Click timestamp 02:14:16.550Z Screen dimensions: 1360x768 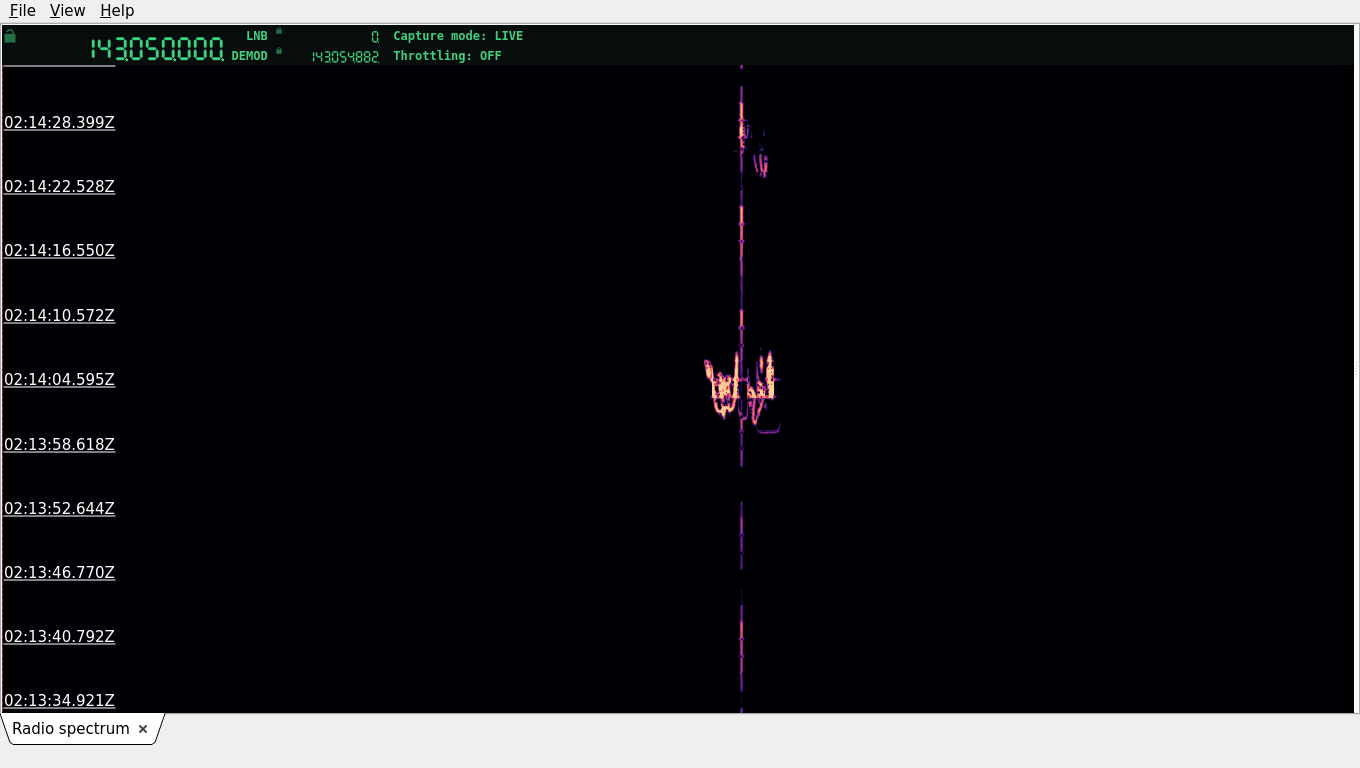pyautogui.click(x=59, y=251)
